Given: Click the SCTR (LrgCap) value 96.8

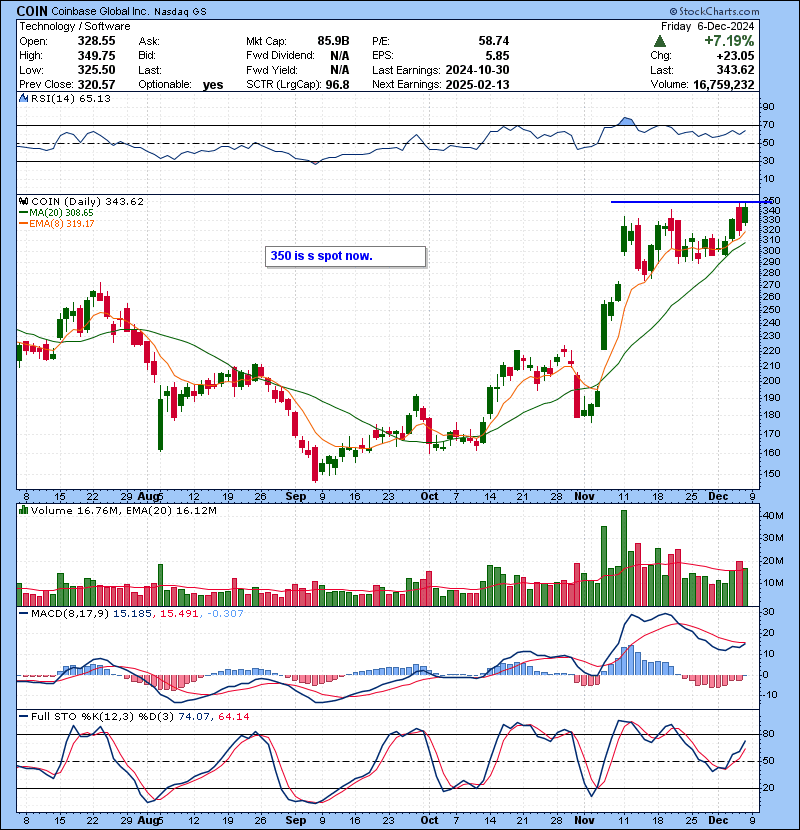Looking at the screenshot, I should coord(337,84).
